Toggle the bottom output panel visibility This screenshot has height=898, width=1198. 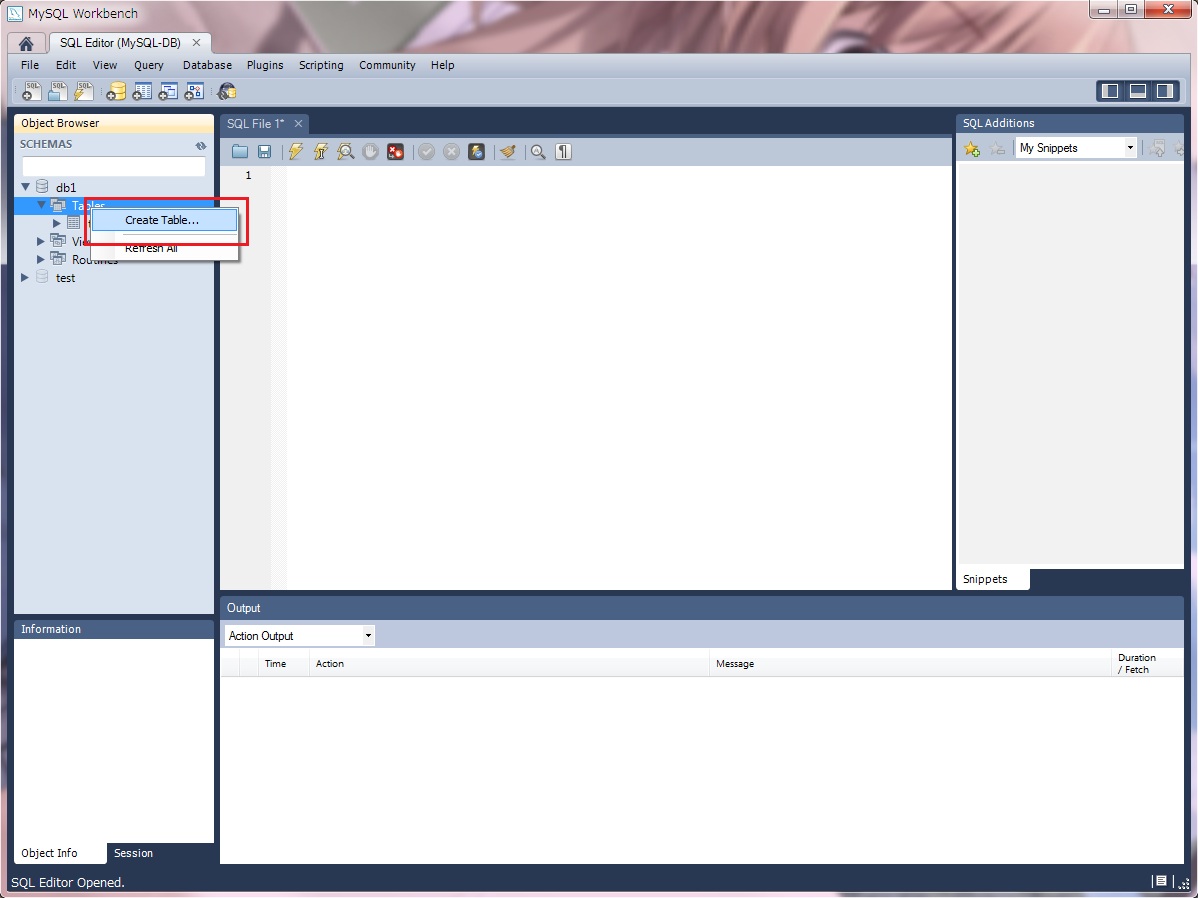[x=1138, y=91]
